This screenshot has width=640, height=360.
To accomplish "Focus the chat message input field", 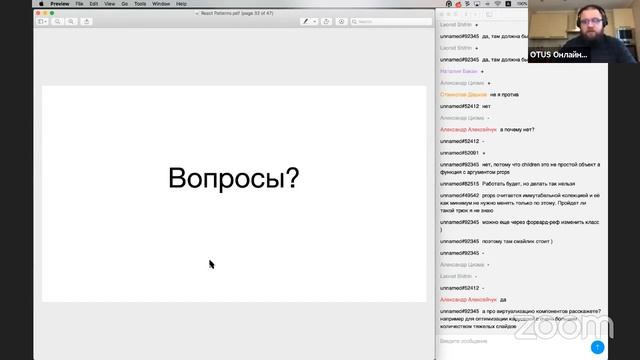I will pos(512,341).
